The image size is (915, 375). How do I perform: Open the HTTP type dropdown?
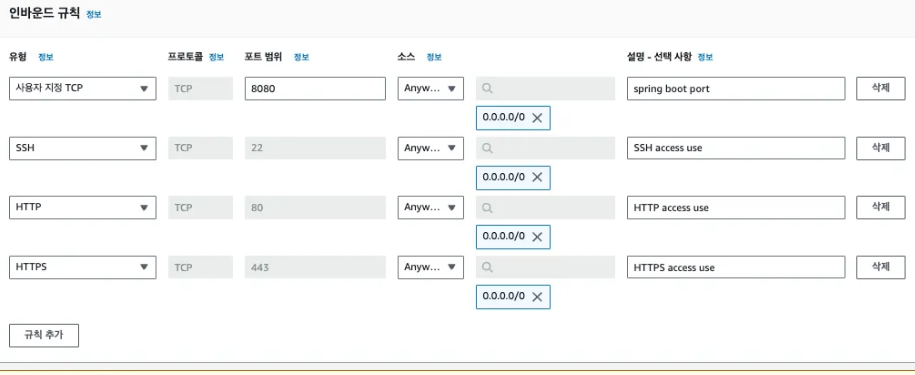83,208
